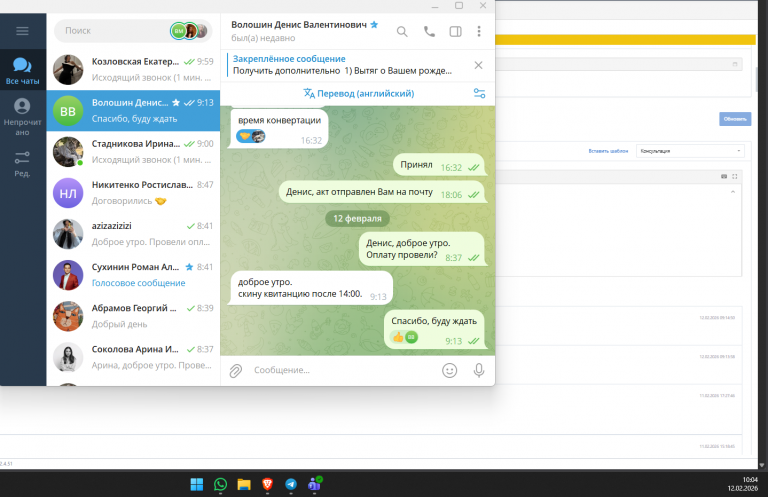
Task: Click the 'Вставить шаблон' link in background window
Action: tap(608, 151)
